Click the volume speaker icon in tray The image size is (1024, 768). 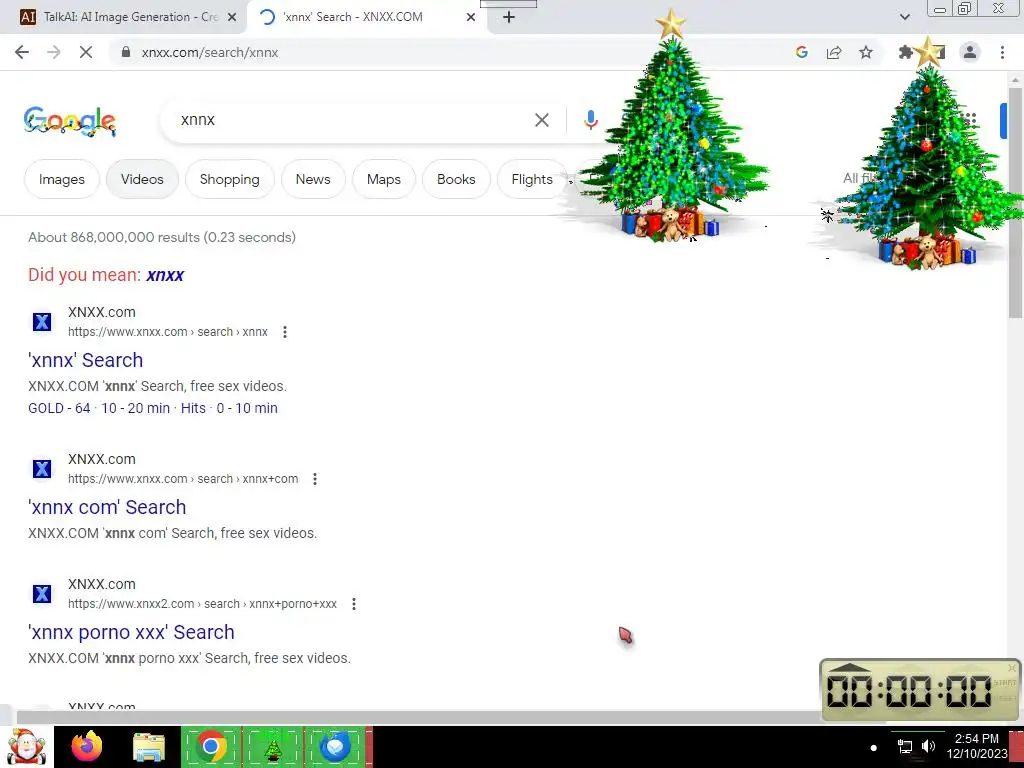(x=928, y=746)
